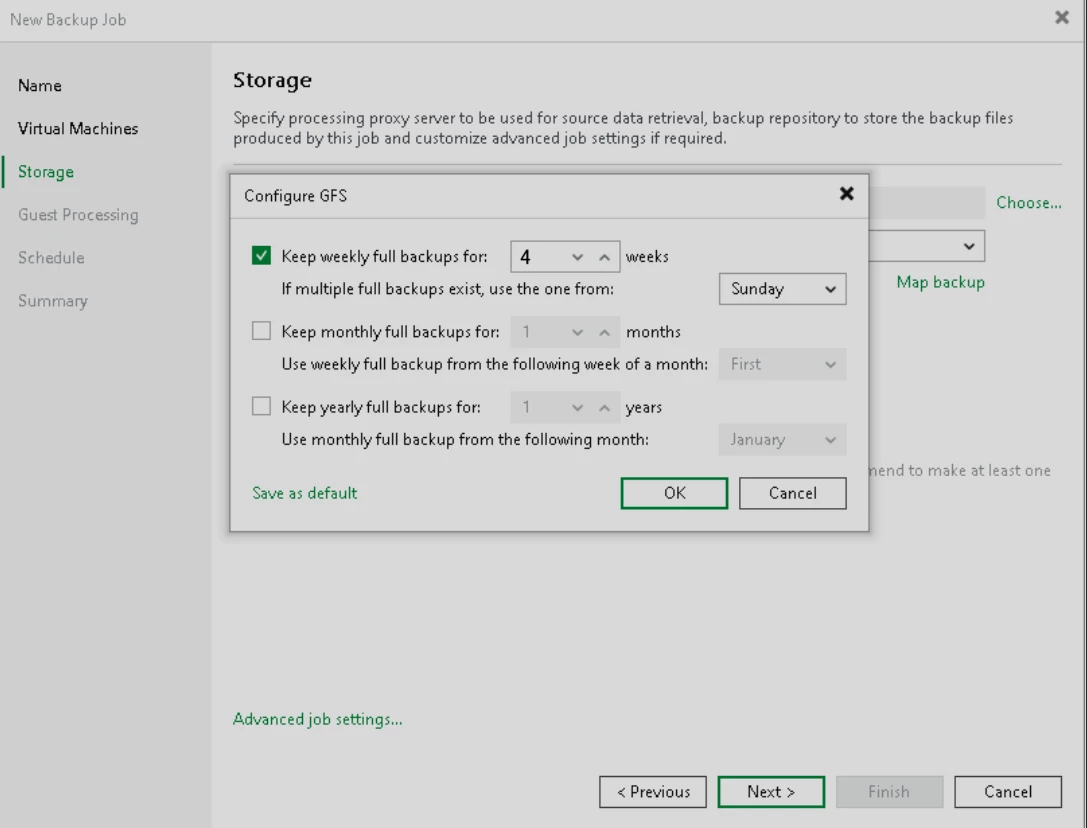Click the Map backup link
The image size is (1087, 828).
point(940,283)
